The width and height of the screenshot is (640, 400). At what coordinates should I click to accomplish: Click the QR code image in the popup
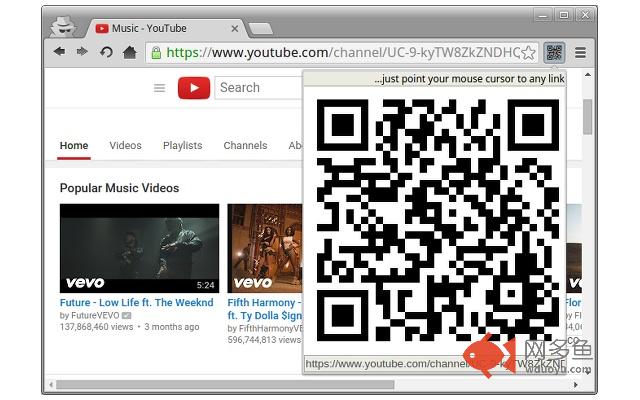[x=438, y=220]
